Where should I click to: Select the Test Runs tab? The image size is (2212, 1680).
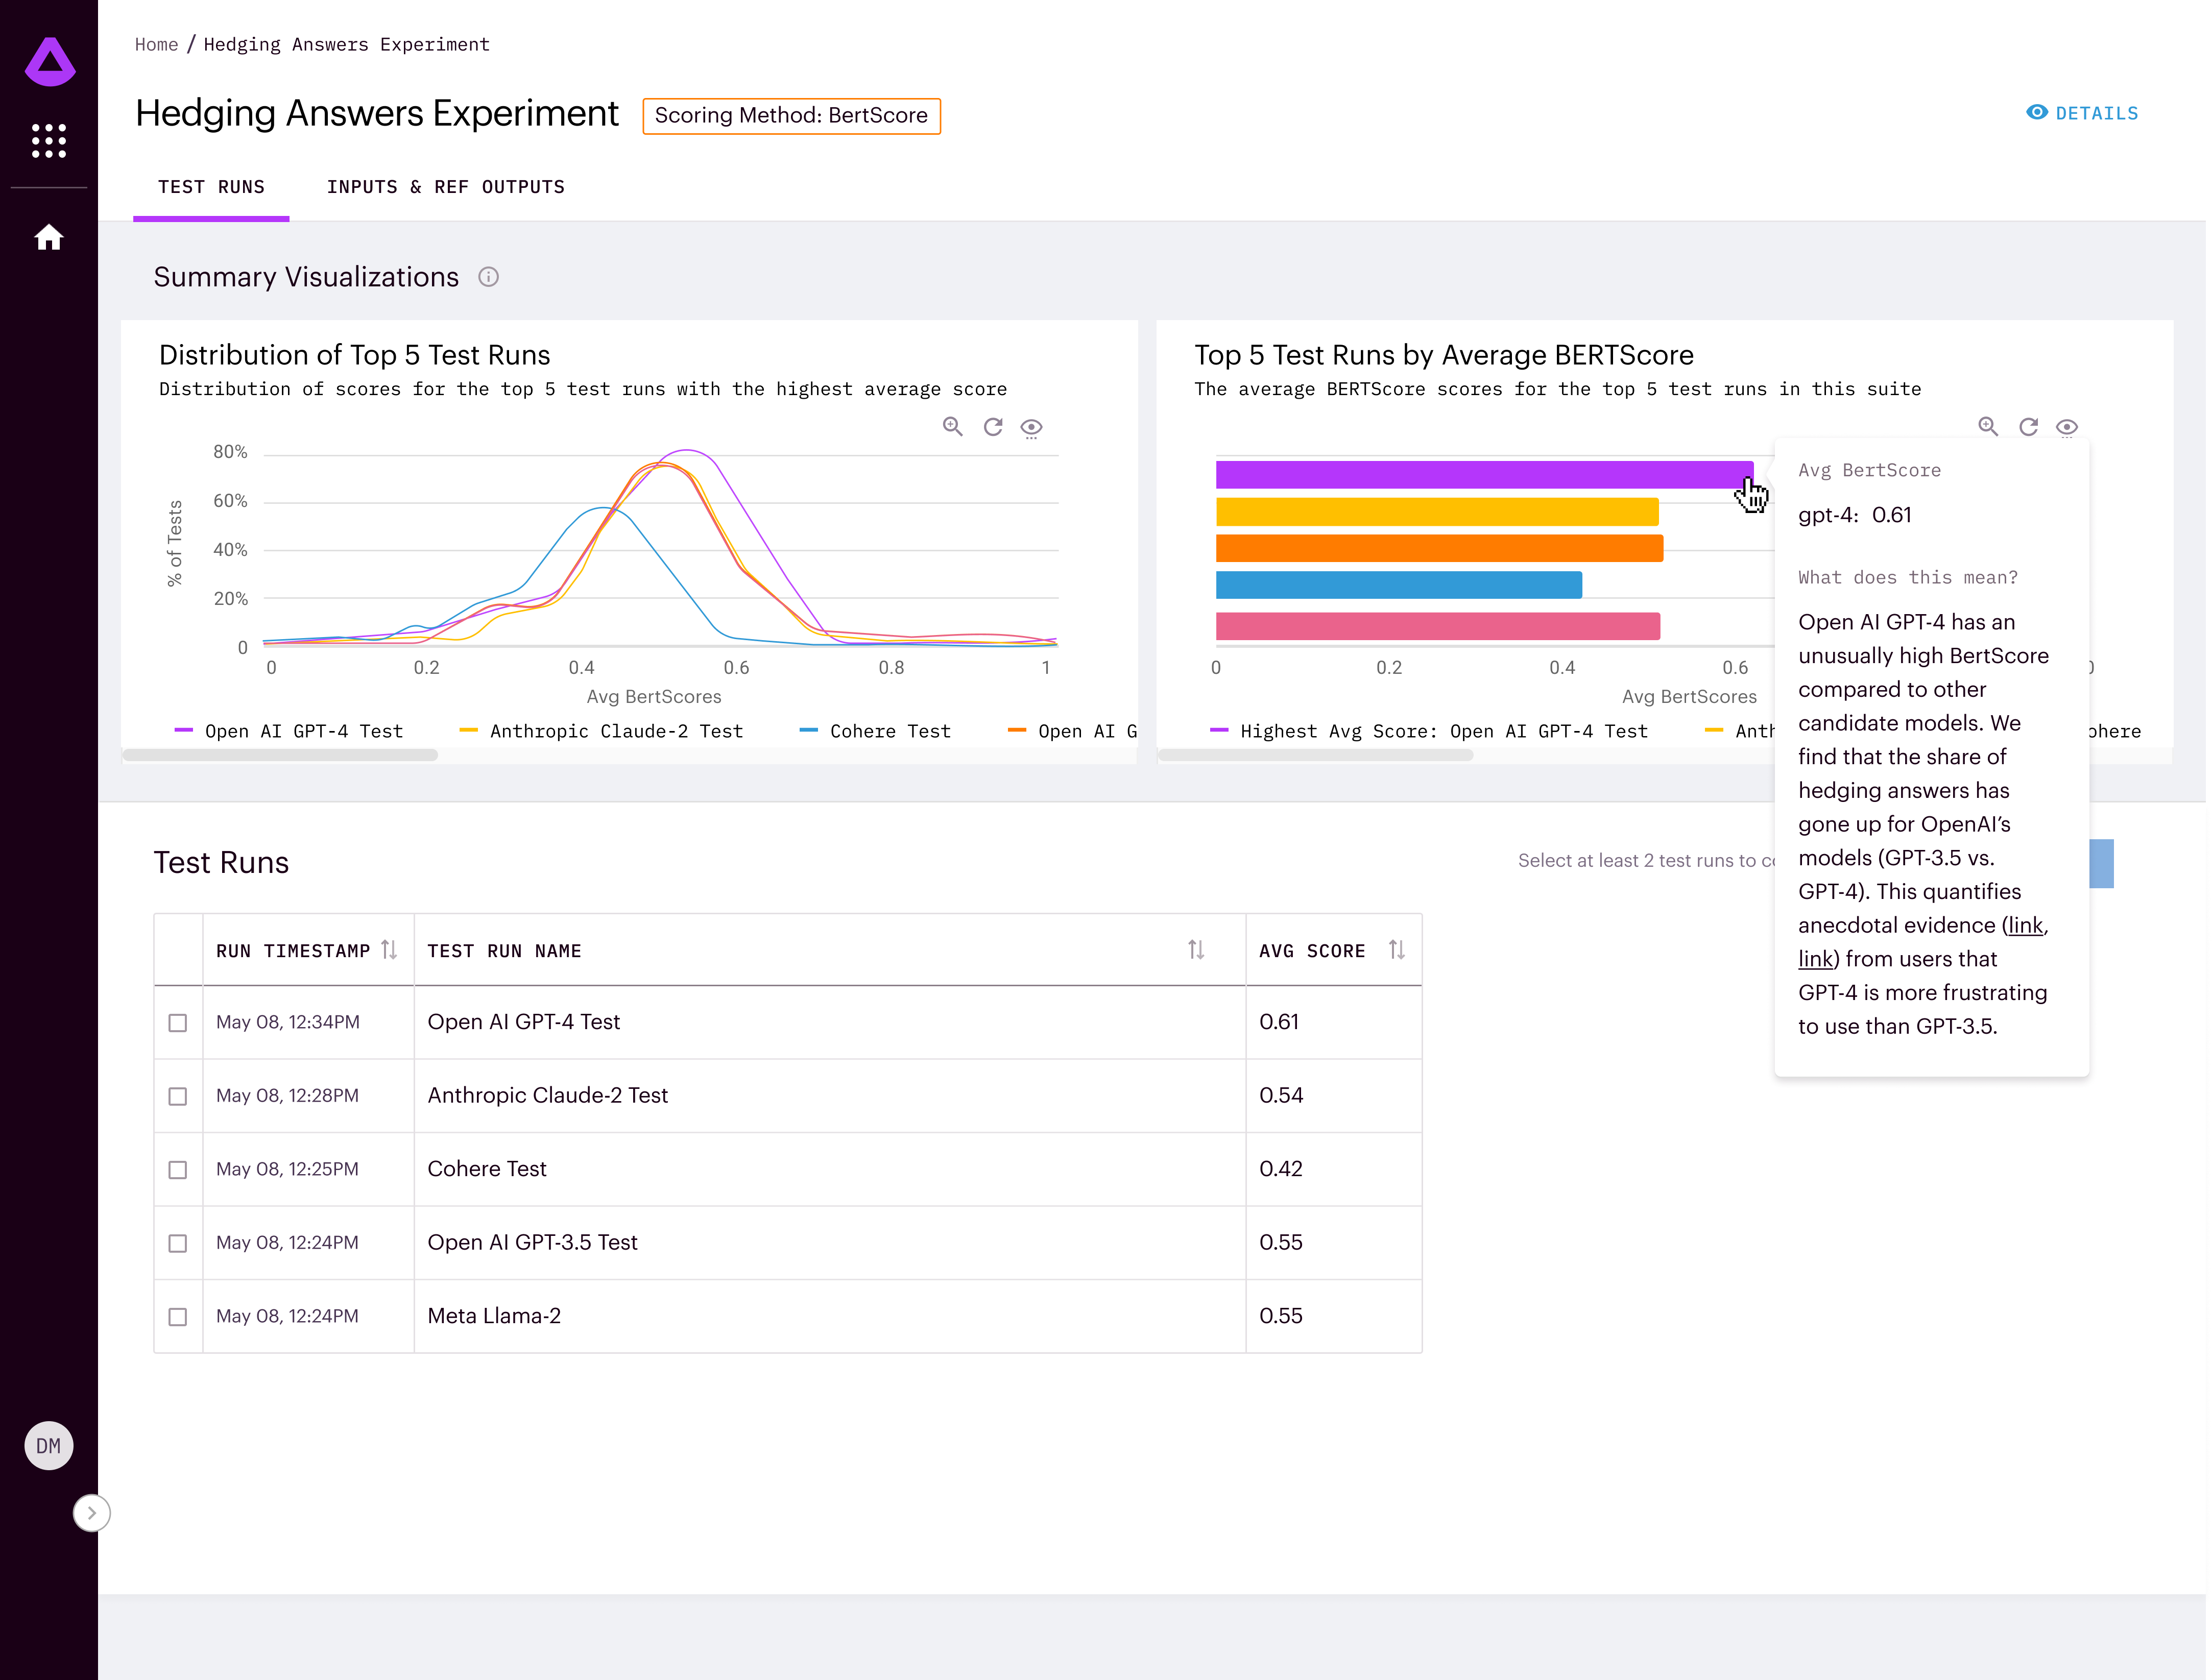click(x=211, y=187)
